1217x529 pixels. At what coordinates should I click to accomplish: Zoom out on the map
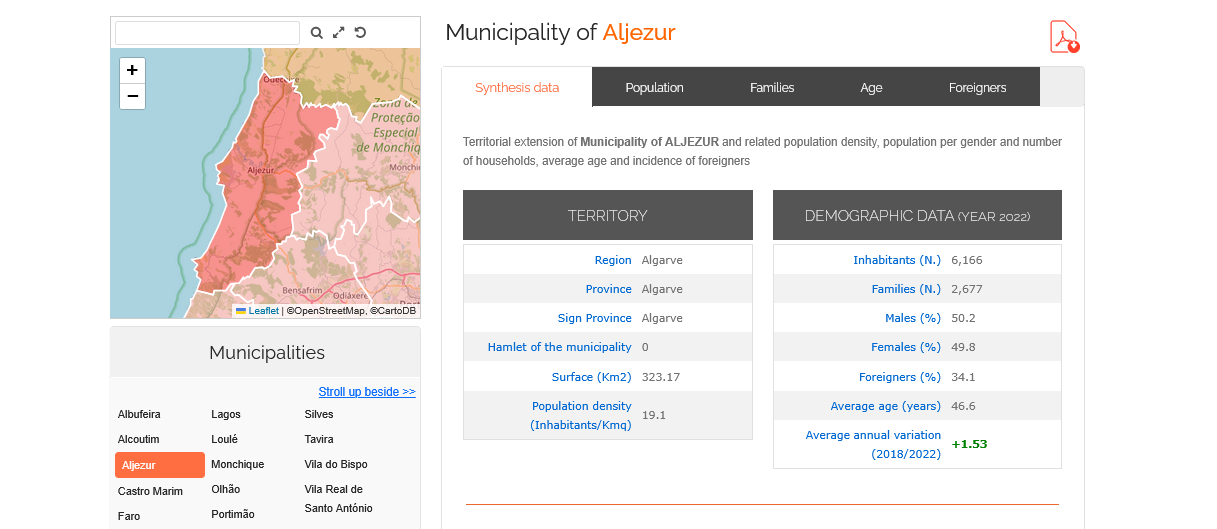click(x=132, y=97)
